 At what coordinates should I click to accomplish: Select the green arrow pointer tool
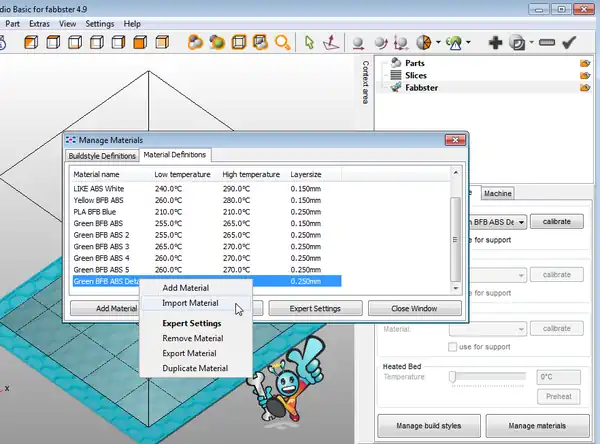coord(310,43)
